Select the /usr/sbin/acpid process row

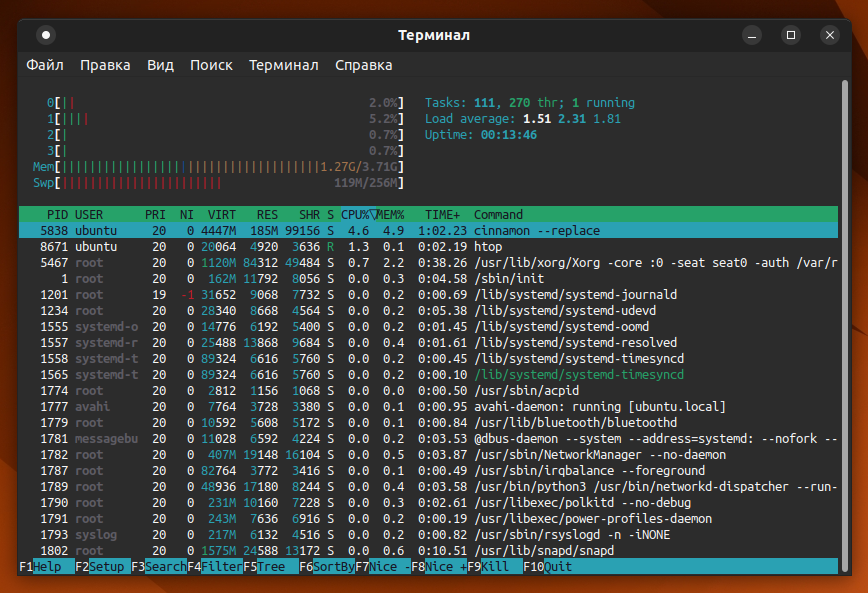pyautogui.click(x=428, y=391)
